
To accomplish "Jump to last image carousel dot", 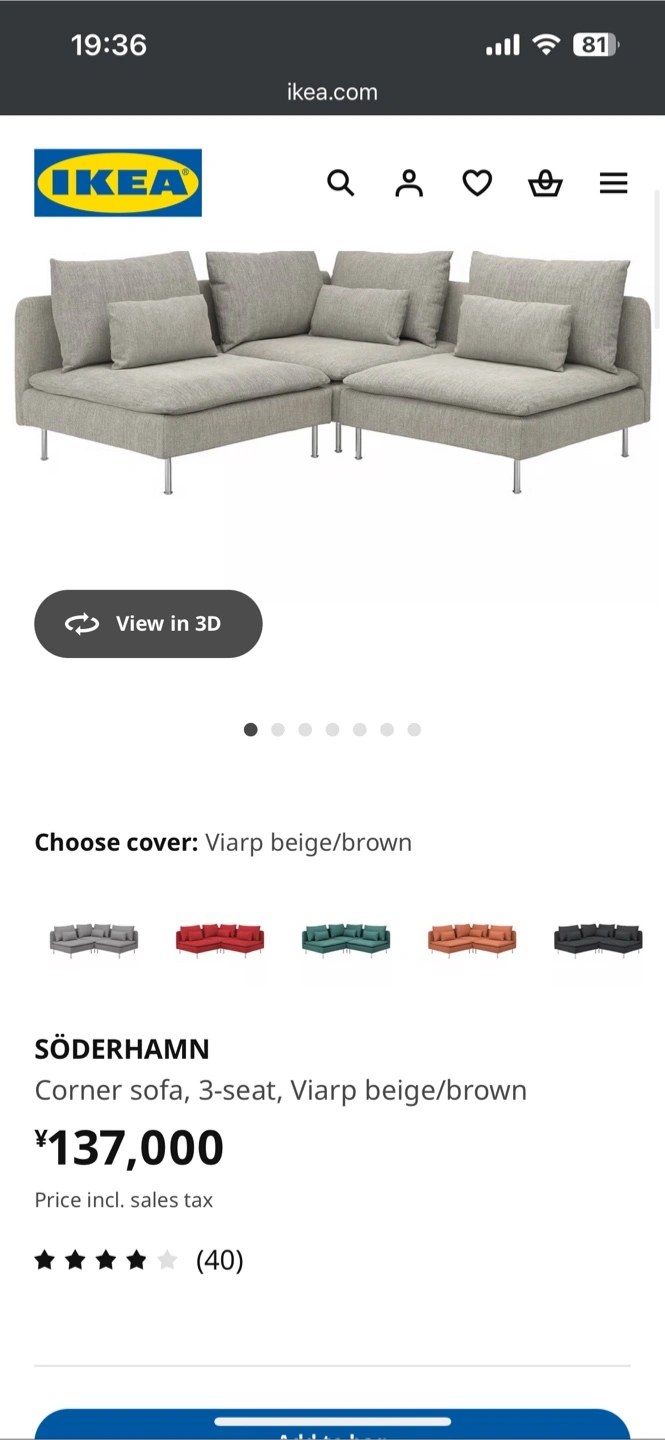I will pyautogui.click(x=414, y=730).
